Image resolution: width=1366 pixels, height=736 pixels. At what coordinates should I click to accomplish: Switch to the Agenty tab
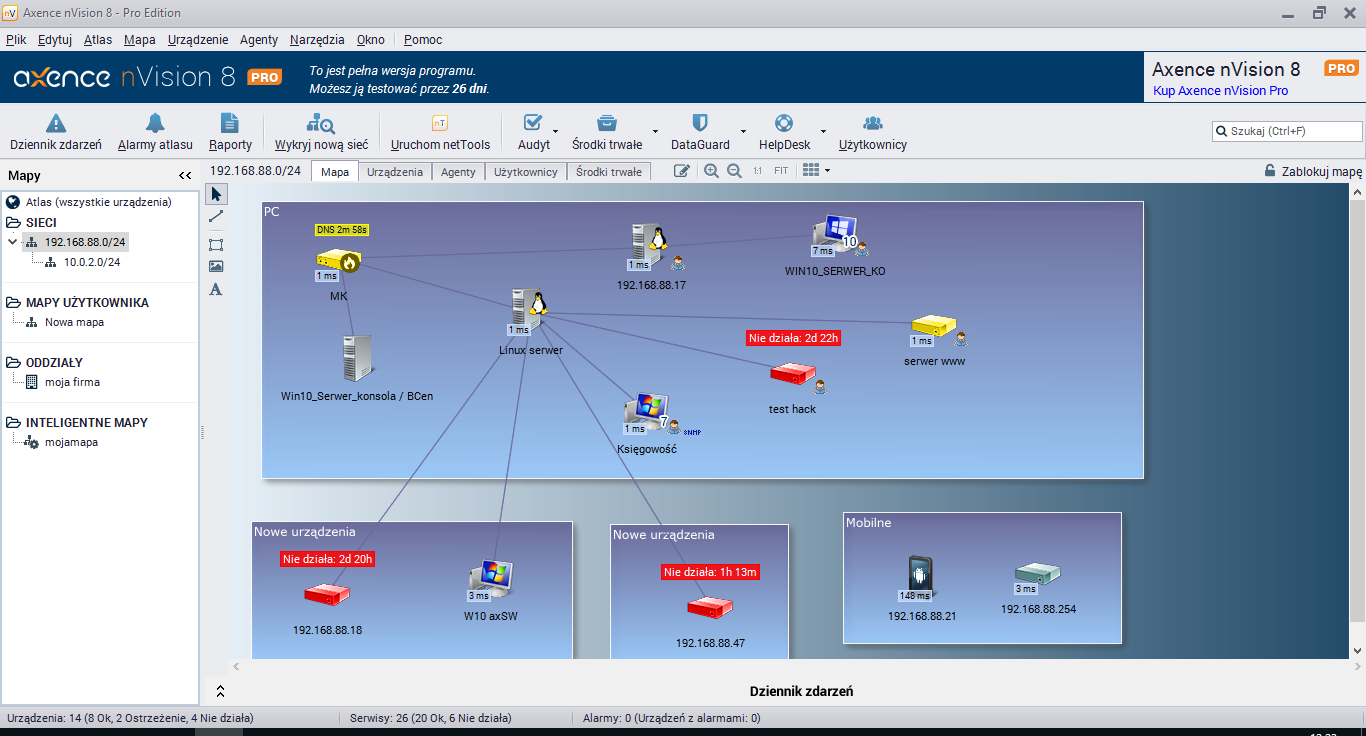click(458, 172)
